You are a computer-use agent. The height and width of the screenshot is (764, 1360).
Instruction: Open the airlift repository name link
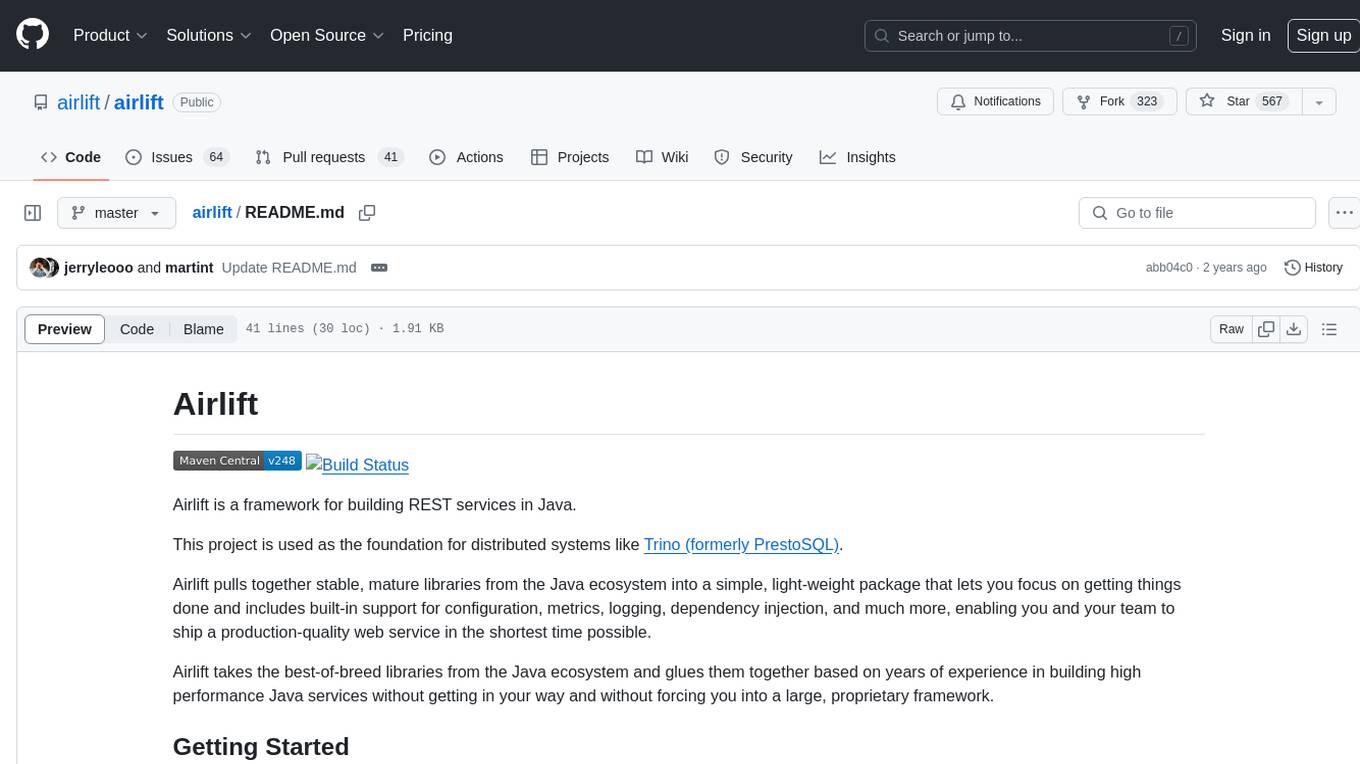tap(139, 102)
